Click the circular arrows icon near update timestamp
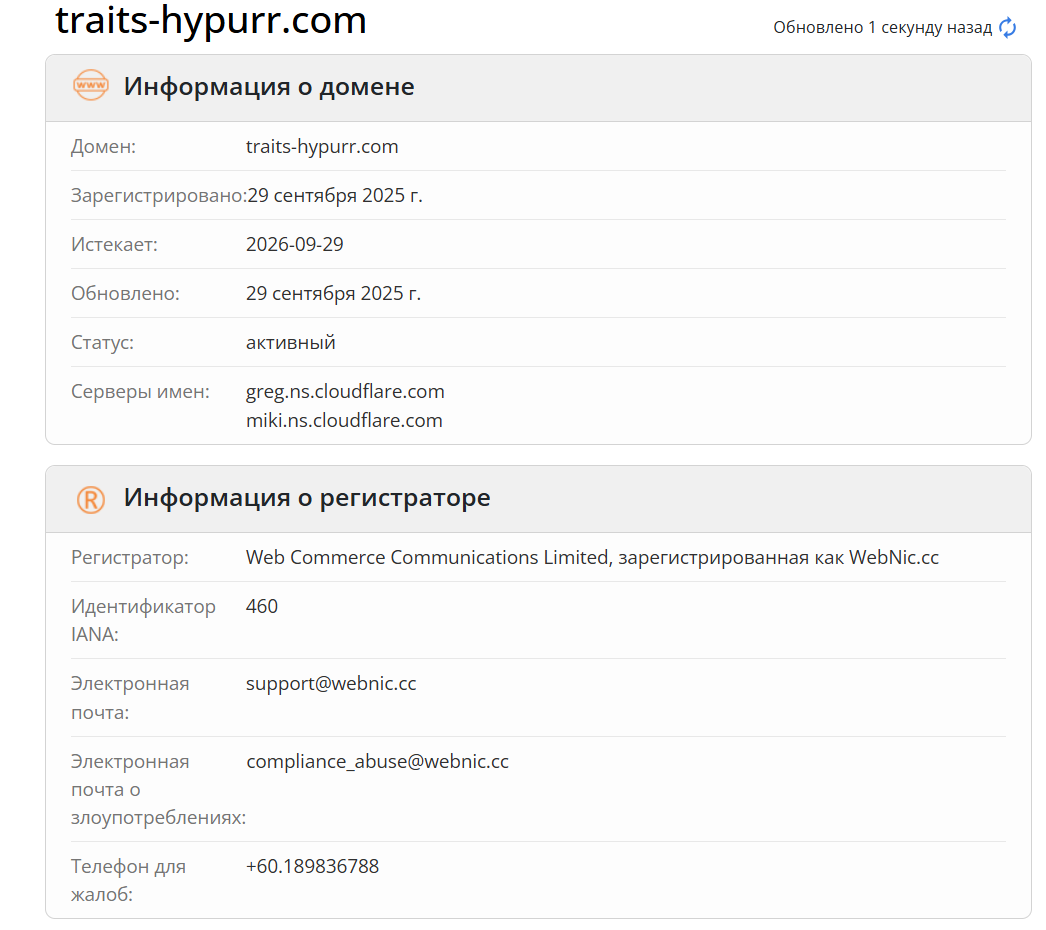 [x=1007, y=28]
